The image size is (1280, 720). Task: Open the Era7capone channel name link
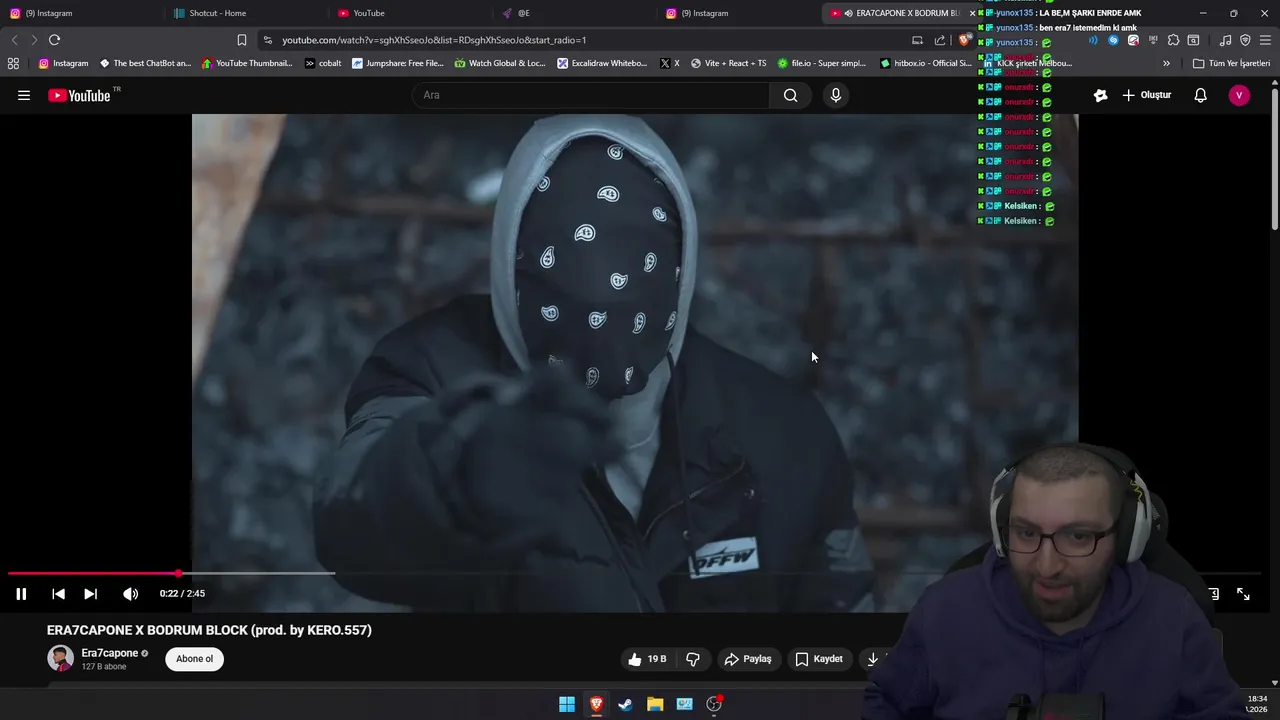coord(110,653)
